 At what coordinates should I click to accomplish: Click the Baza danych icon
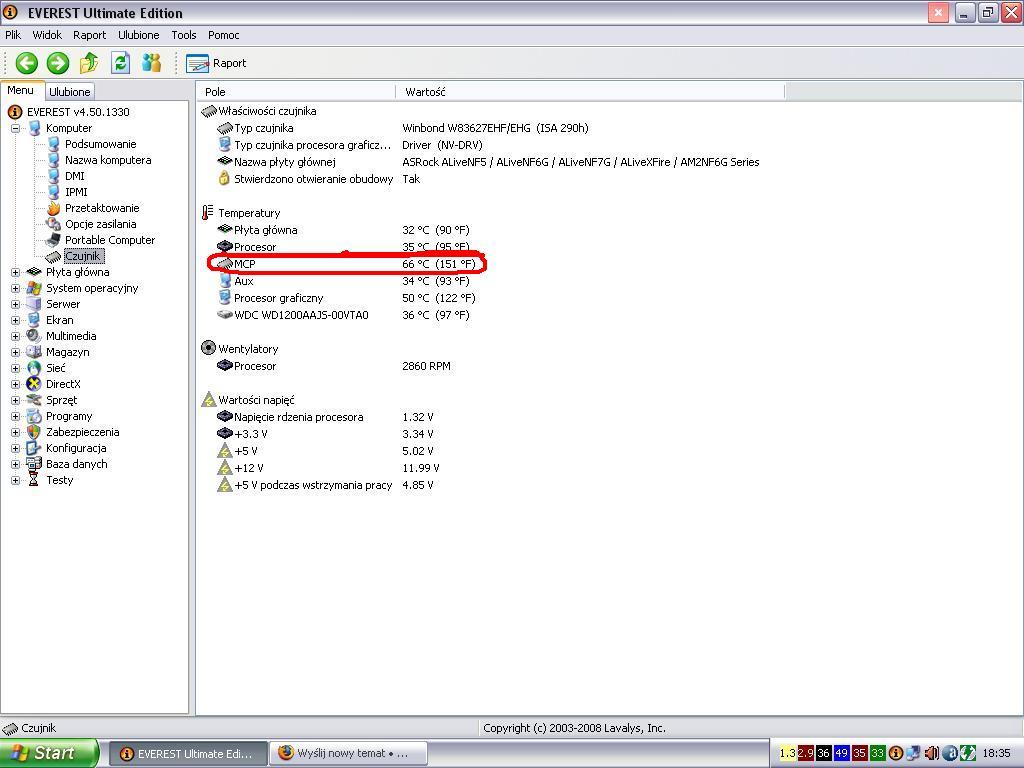pos(34,464)
